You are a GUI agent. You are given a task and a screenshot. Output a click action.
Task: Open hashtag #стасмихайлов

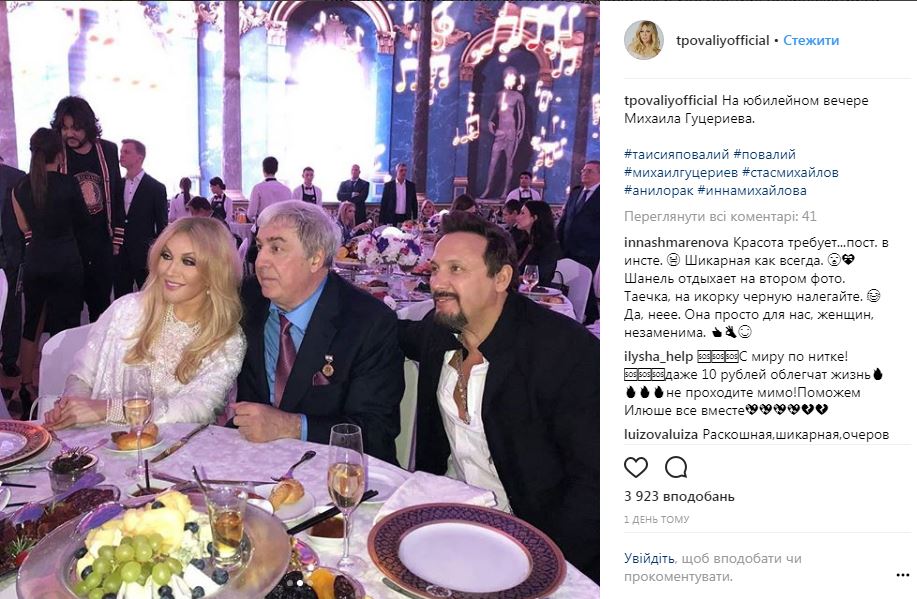790,173
